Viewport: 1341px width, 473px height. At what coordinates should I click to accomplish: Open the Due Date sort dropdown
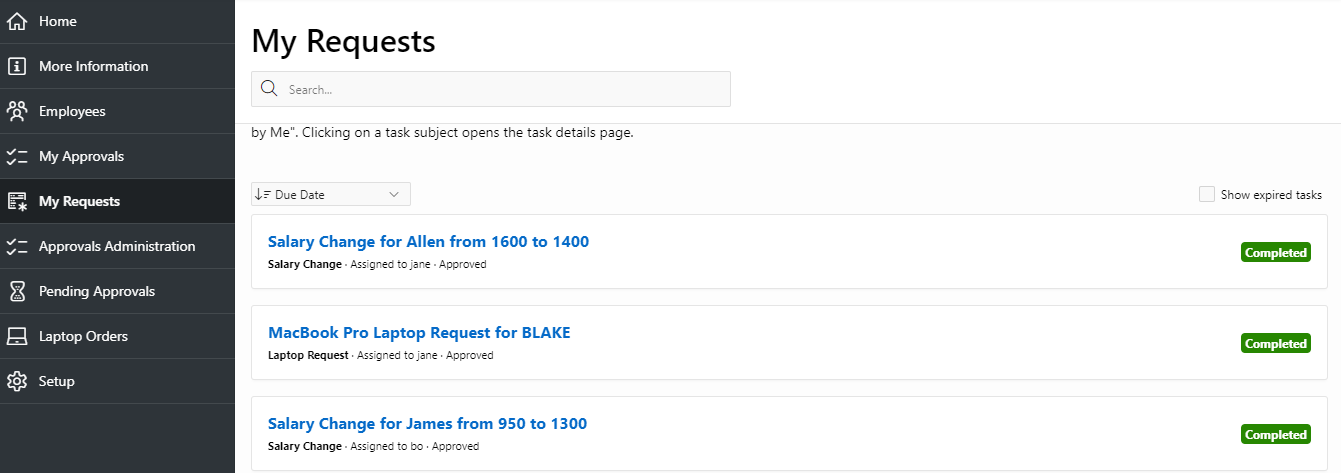[331, 194]
